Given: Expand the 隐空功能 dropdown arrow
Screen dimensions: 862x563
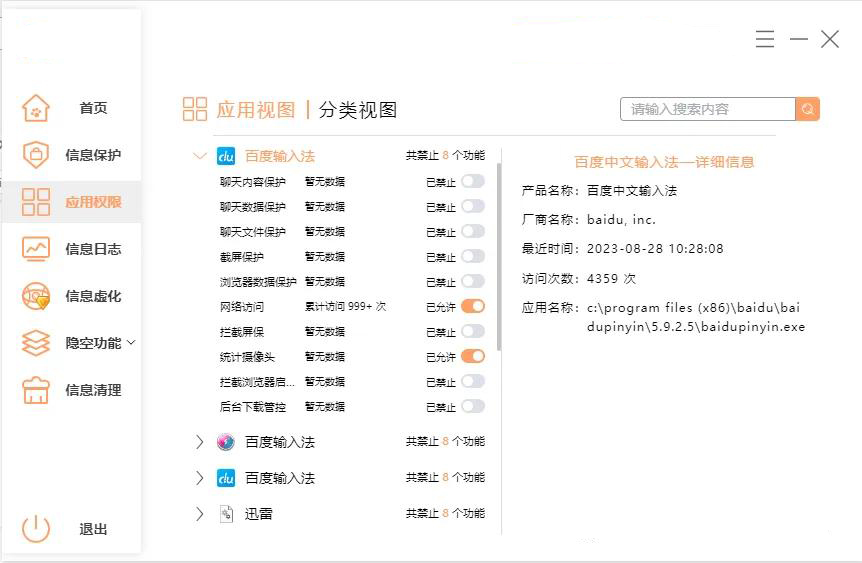Looking at the screenshot, I should [x=131, y=343].
